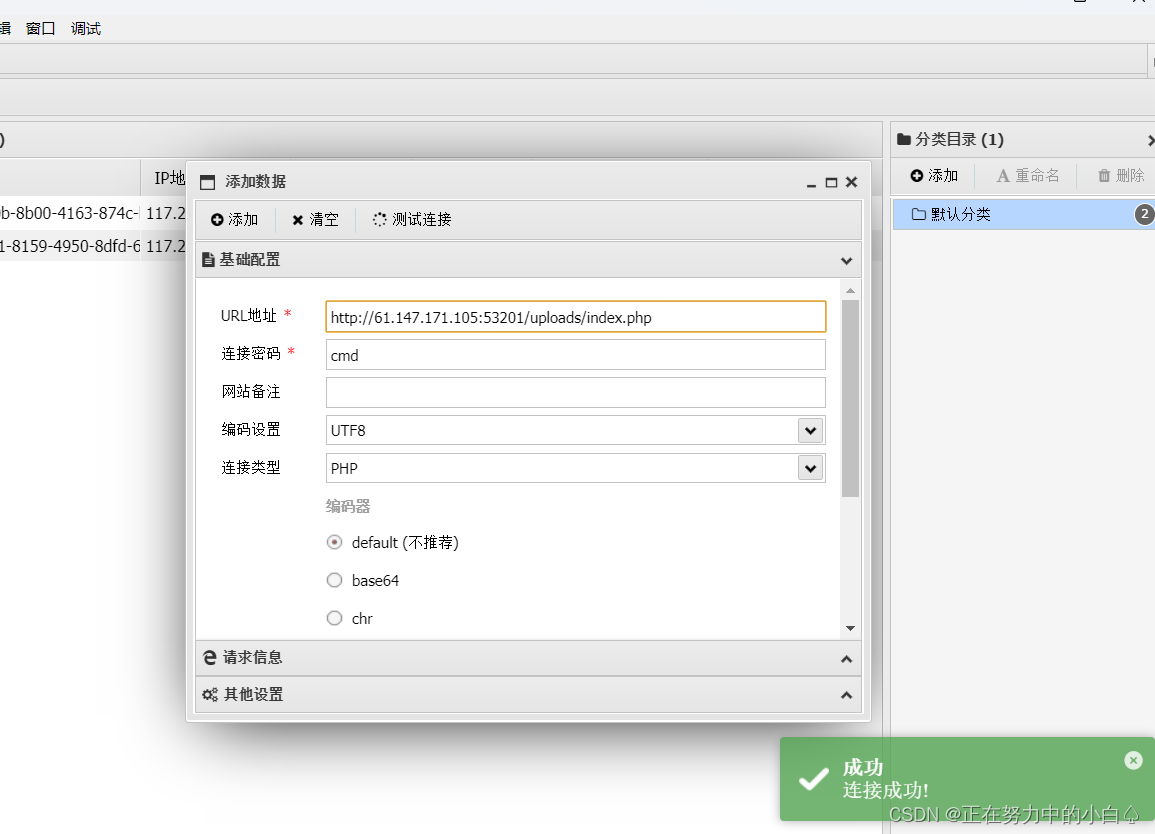Select the base64 encoder option
The image size is (1155, 834).
pos(334,580)
